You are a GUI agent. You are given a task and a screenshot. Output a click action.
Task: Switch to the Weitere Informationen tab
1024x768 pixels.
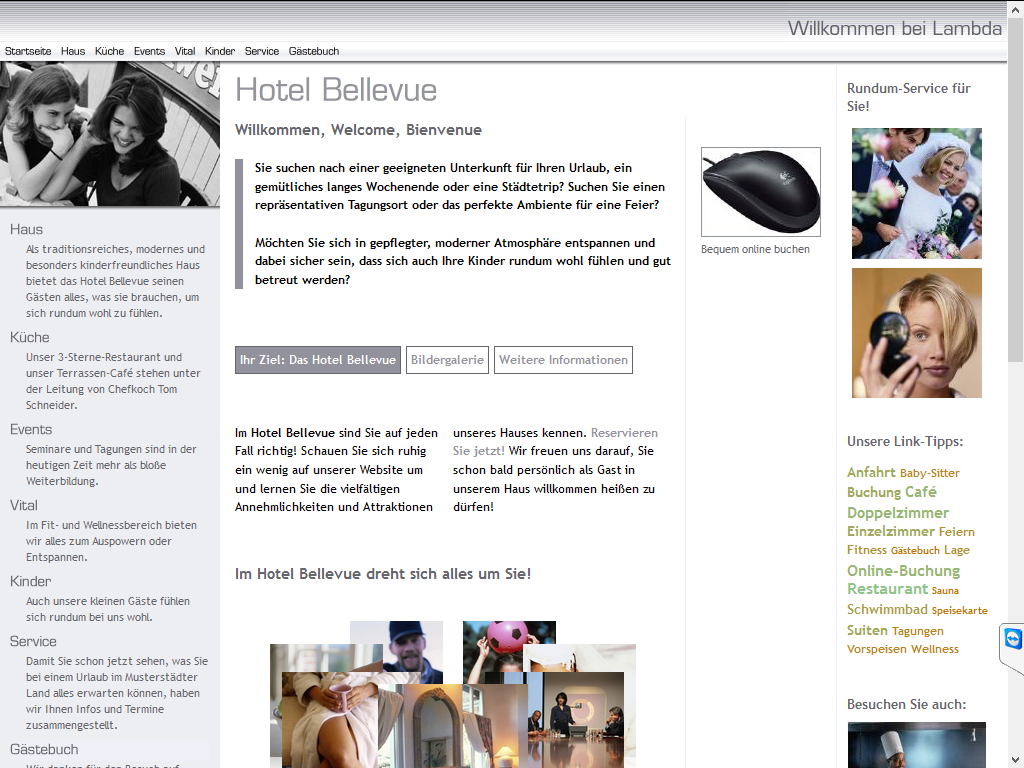pyautogui.click(x=564, y=360)
